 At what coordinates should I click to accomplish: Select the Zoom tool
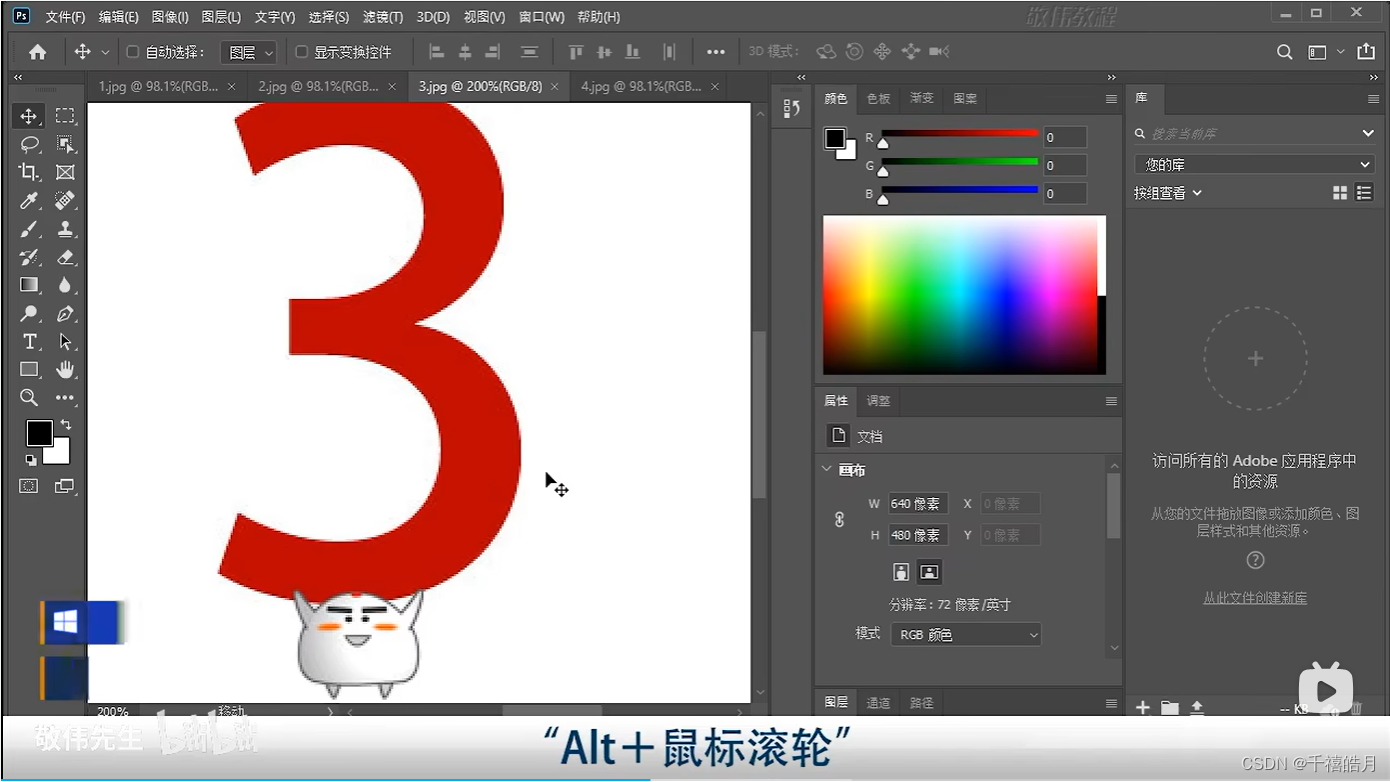coord(29,398)
